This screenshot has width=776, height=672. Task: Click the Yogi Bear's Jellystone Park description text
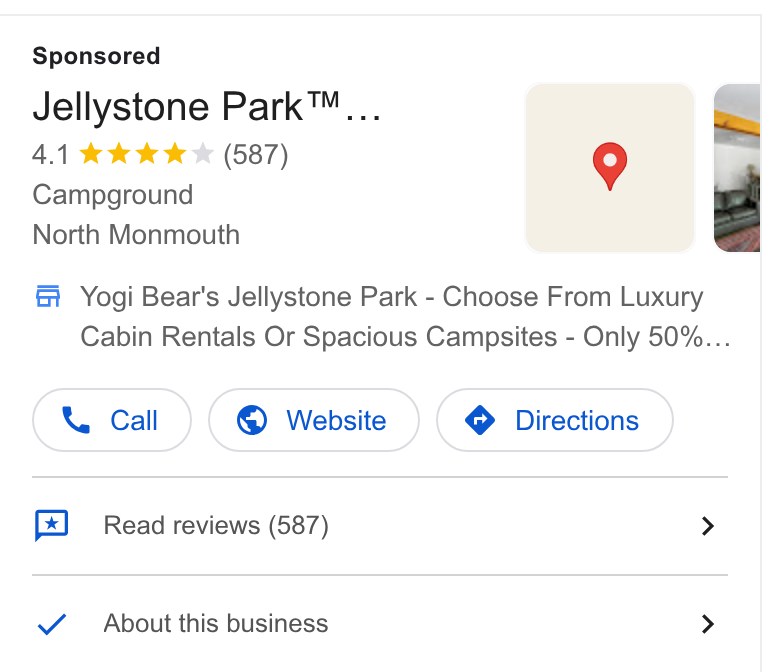(x=406, y=317)
